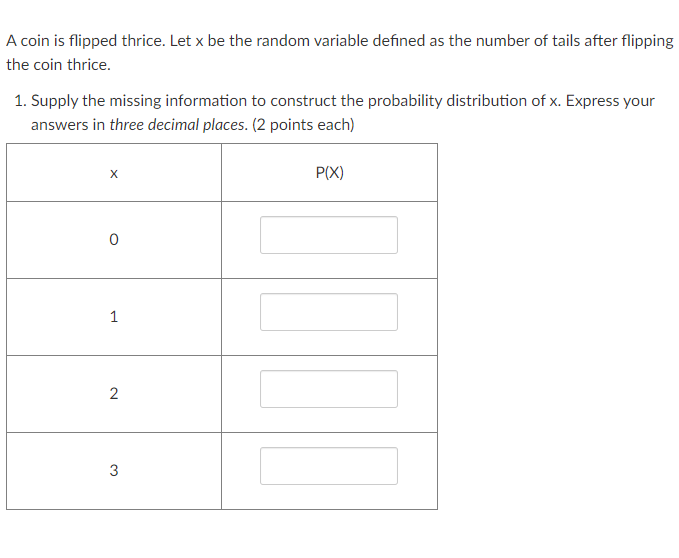The height and width of the screenshot is (558, 679).
Task: Click the '(2 points each)' text
Action: 303,125
